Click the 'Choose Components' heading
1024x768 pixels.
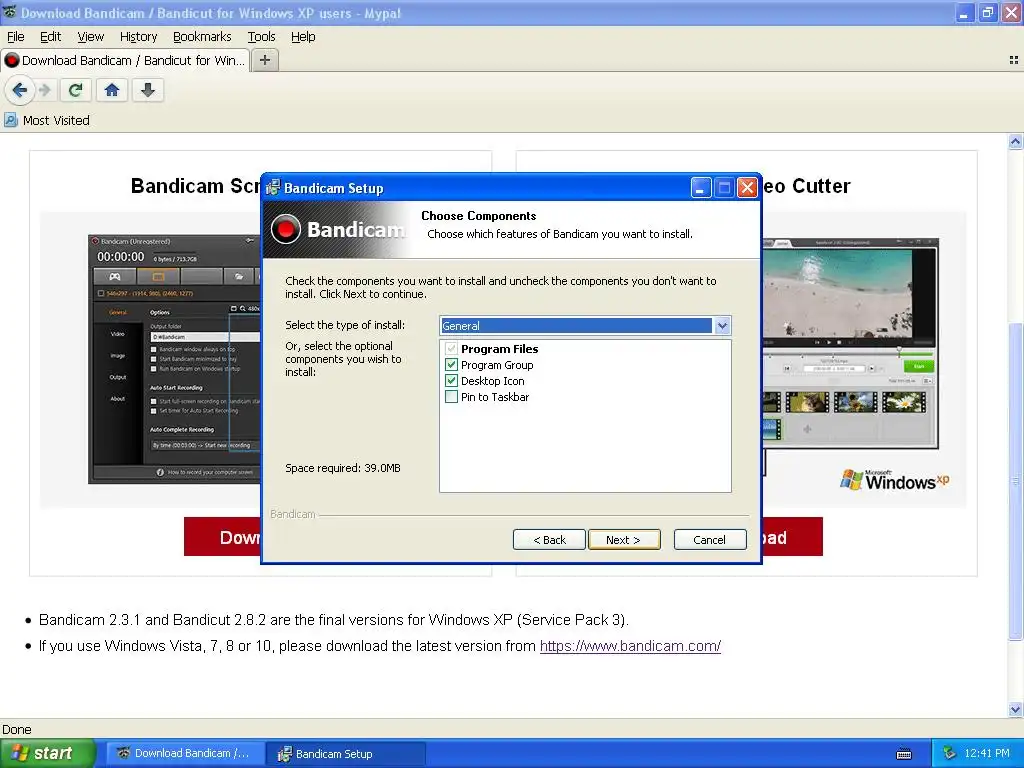(x=479, y=216)
